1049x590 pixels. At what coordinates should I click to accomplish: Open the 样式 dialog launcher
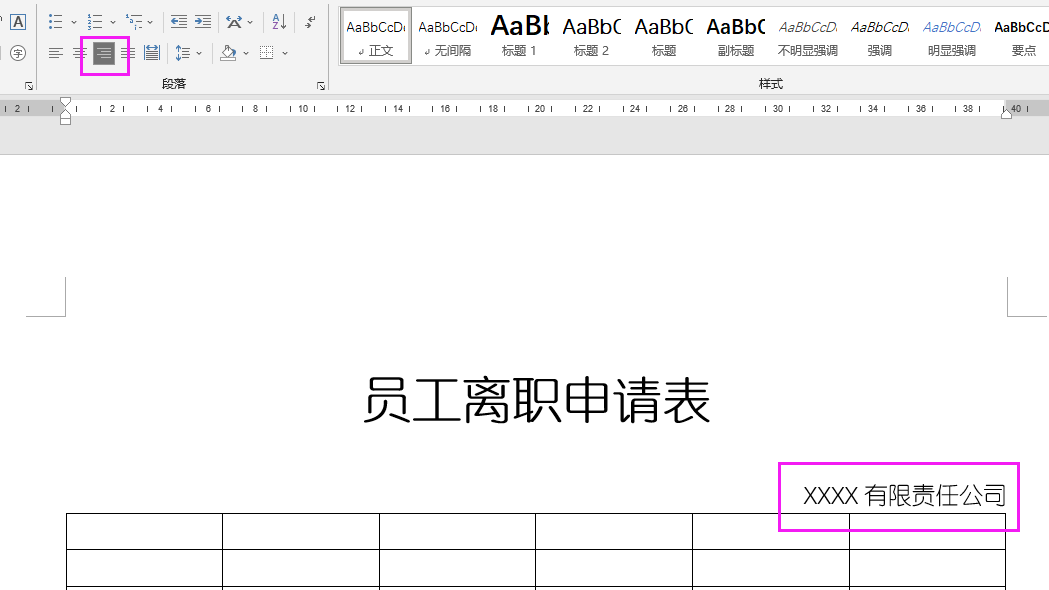click(x=1045, y=87)
